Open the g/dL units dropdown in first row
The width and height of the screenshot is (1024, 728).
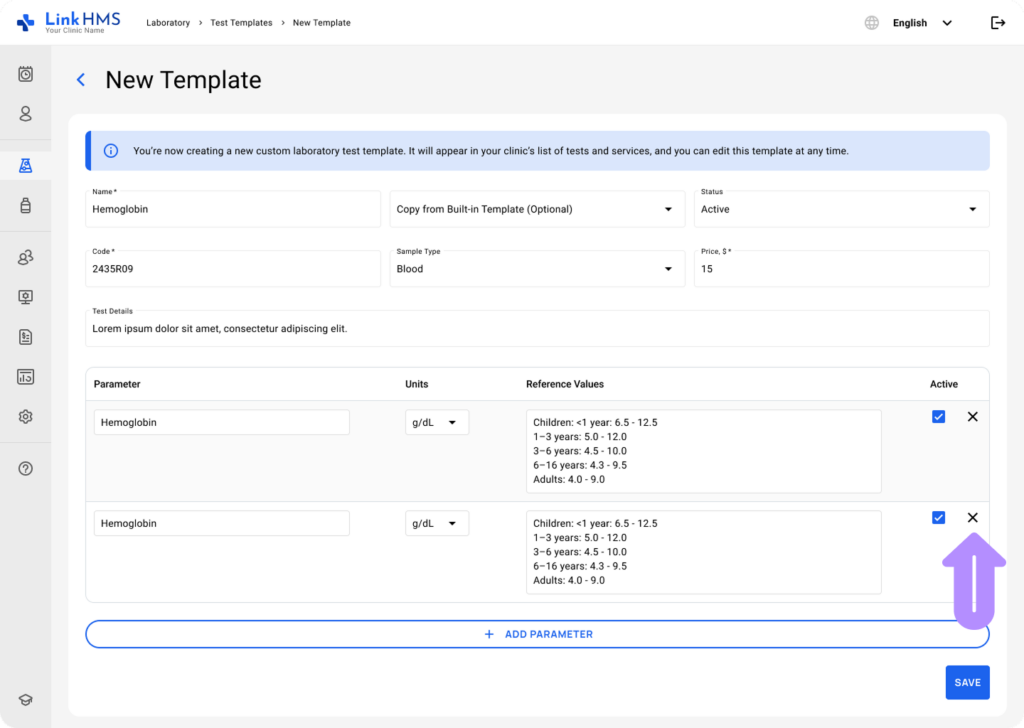pos(437,422)
